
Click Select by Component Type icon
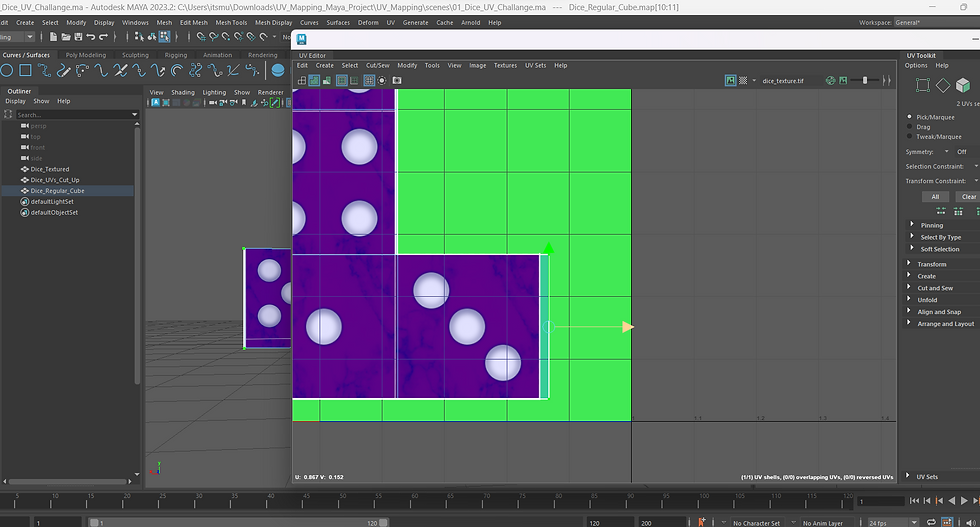[x=164, y=37]
